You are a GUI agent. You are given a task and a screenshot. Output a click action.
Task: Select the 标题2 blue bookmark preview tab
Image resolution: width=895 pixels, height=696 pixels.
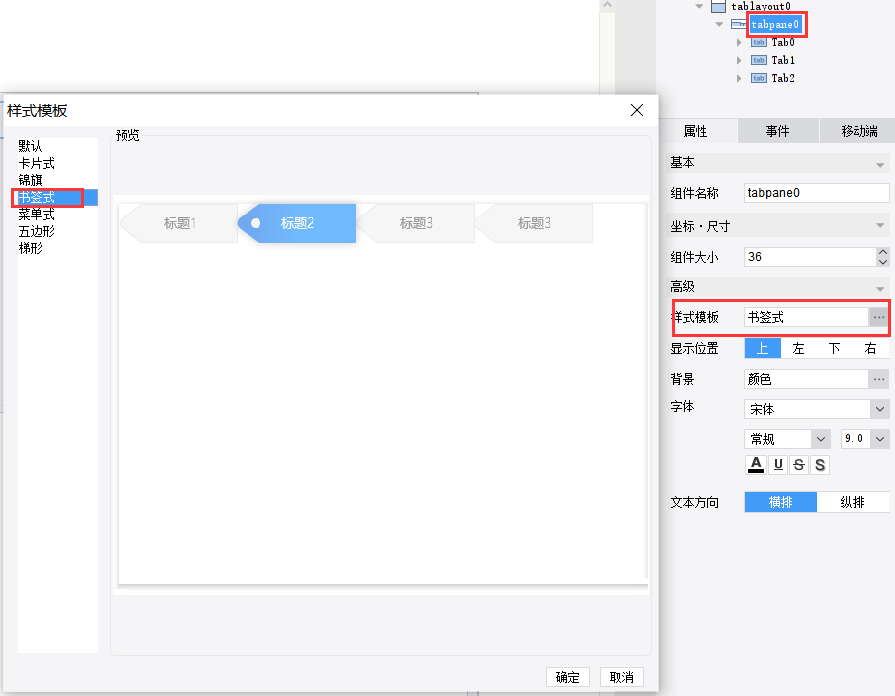click(297, 223)
